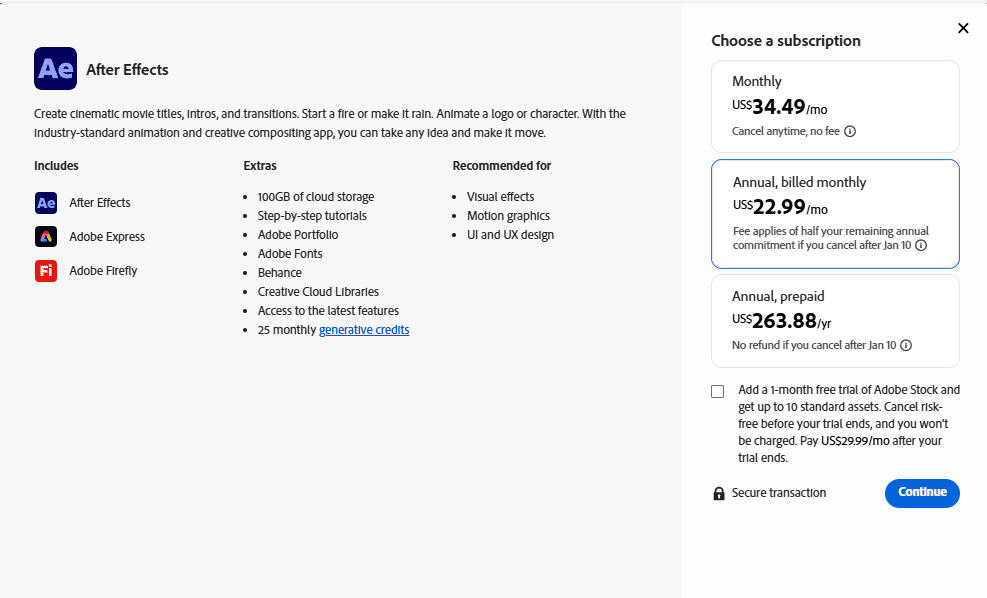Click the info icon beside 'No refund if you cancel'
This screenshot has height=598, width=987.
pos(906,345)
